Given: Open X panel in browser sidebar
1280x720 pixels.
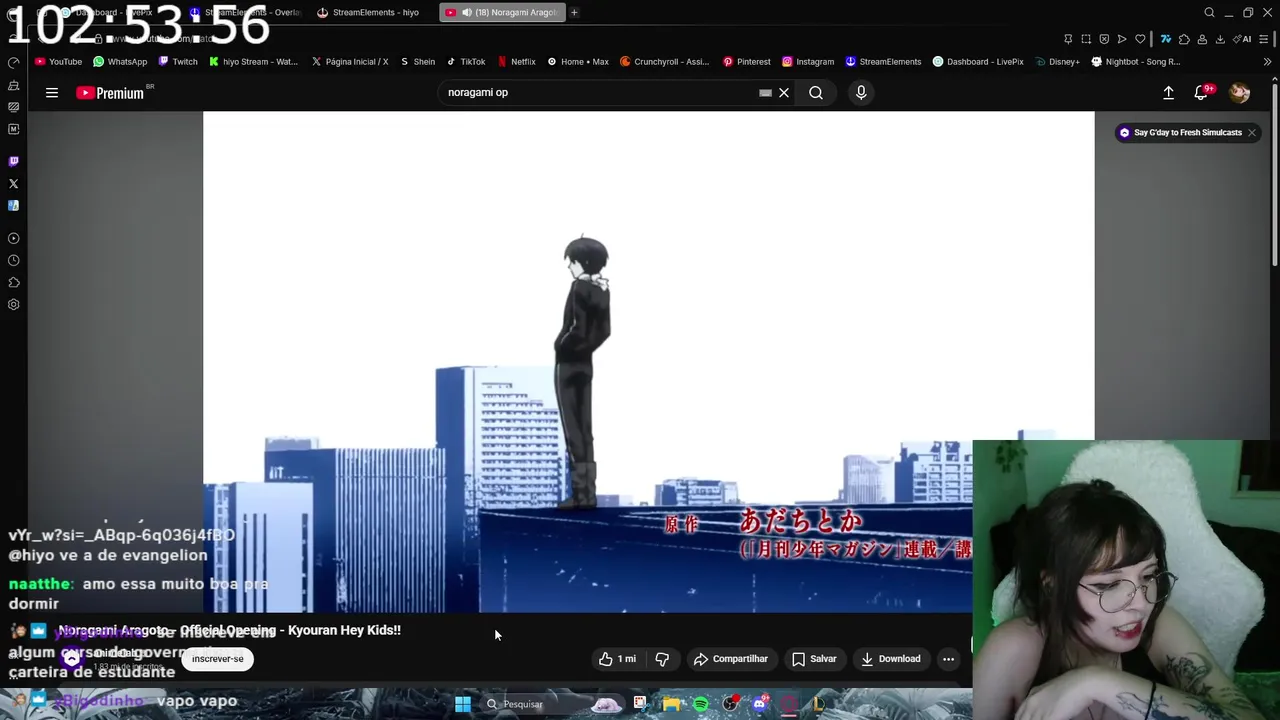Looking at the screenshot, I should (x=13, y=184).
